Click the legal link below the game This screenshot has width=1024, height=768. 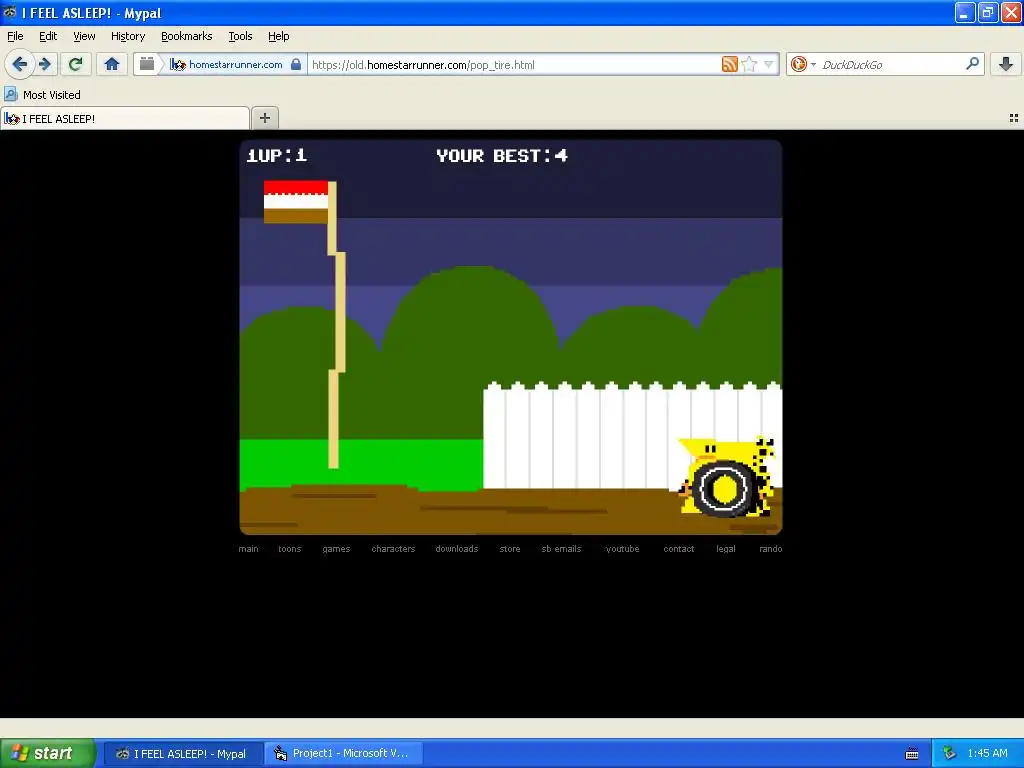point(726,549)
